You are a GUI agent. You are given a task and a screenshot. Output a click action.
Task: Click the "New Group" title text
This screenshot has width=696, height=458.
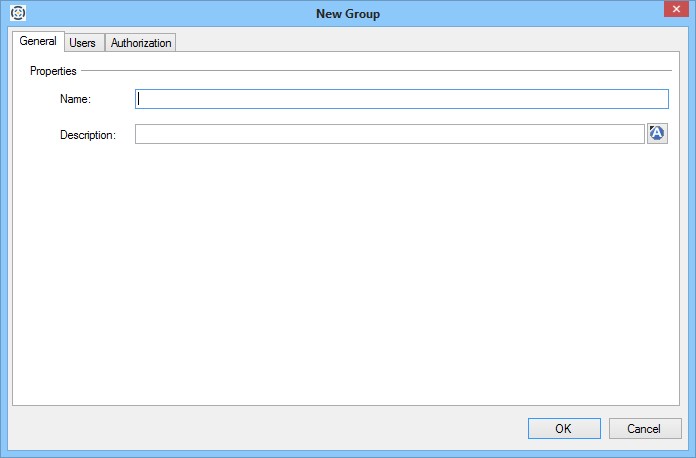click(348, 14)
